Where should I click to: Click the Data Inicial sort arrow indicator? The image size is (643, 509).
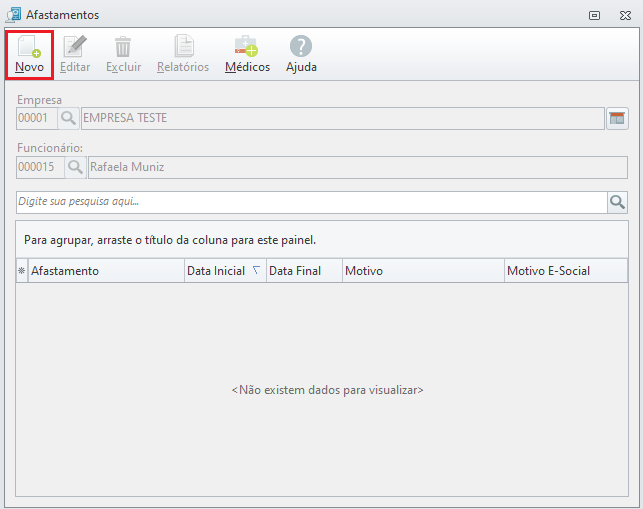click(256, 270)
